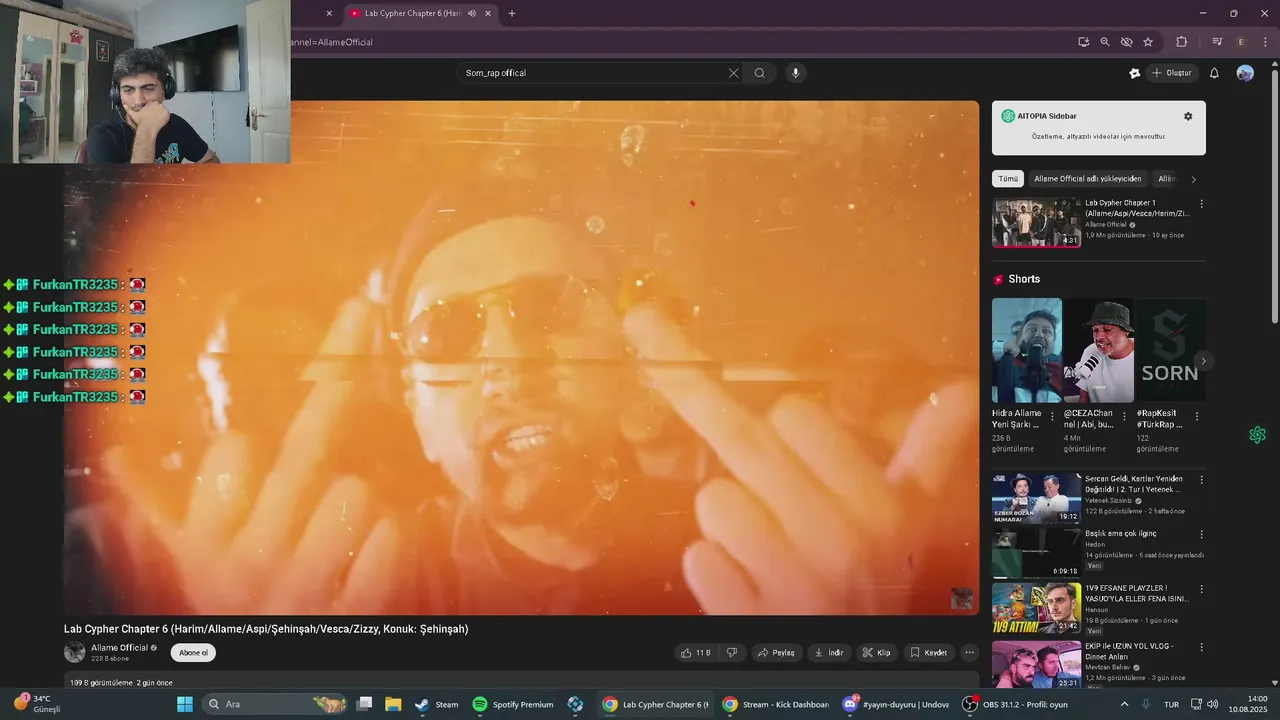Mute the tab using the tab's speaker icon

pyautogui.click(x=472, y=13)
